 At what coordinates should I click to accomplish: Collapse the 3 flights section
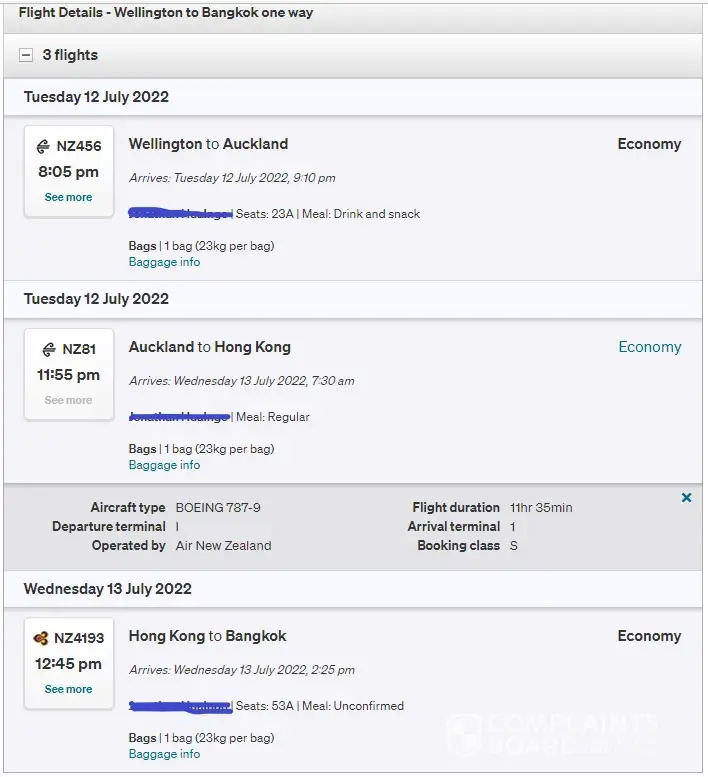pyautogui.click(x=26, y=55)
